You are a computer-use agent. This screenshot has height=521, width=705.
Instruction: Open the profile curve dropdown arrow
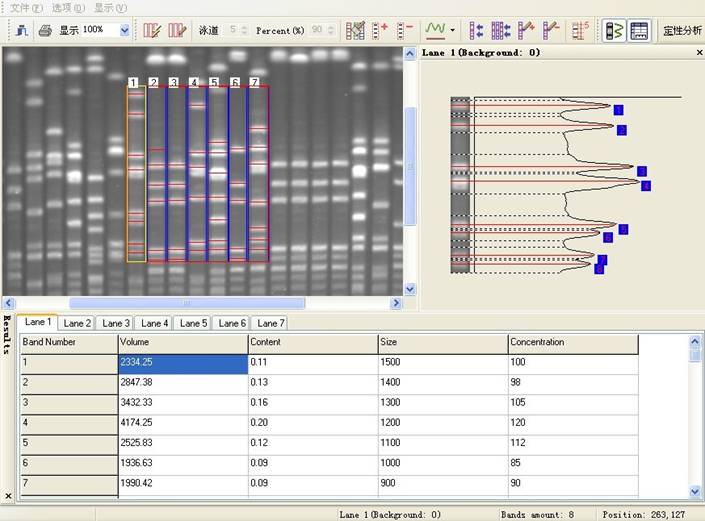pos(452,31)
